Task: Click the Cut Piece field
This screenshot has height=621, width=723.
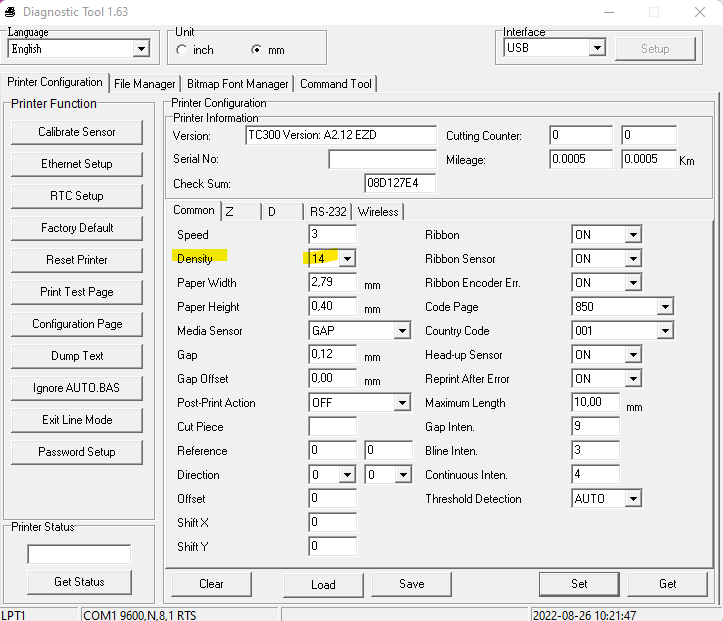Action: coord(332,426)
